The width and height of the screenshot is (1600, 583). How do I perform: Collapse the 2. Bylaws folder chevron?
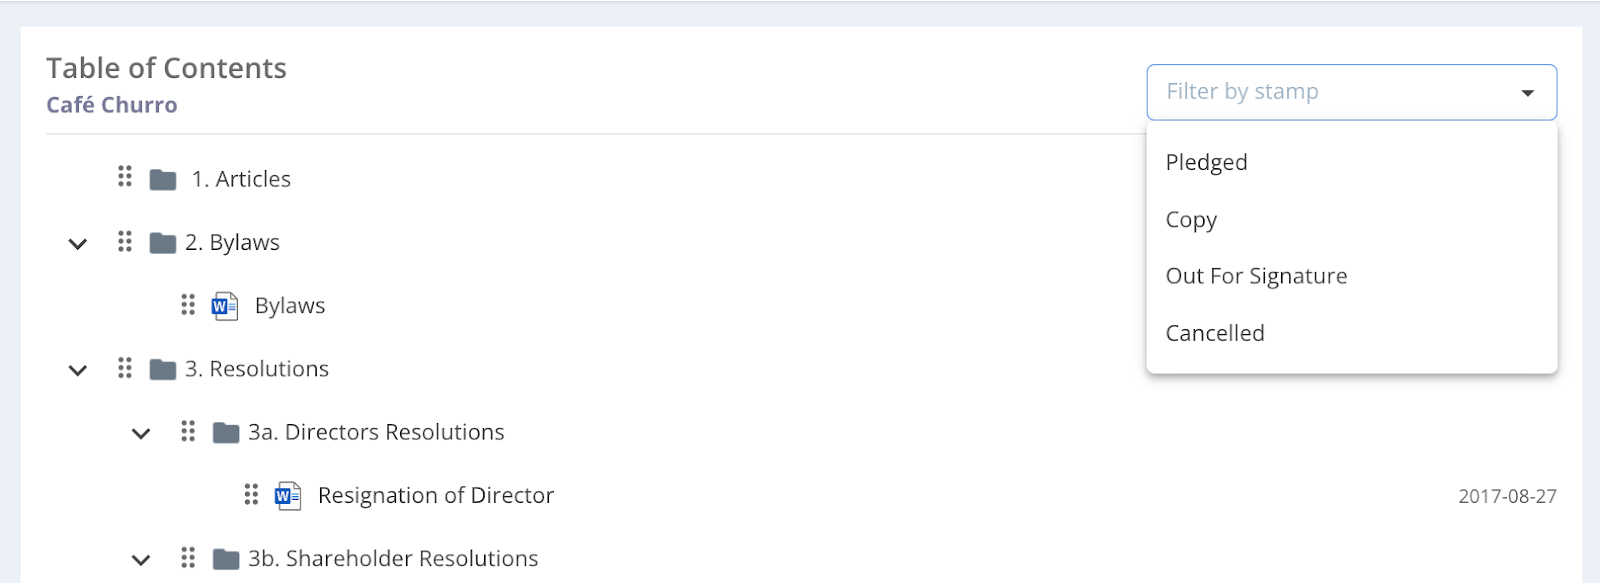click(x=78, y=244)
